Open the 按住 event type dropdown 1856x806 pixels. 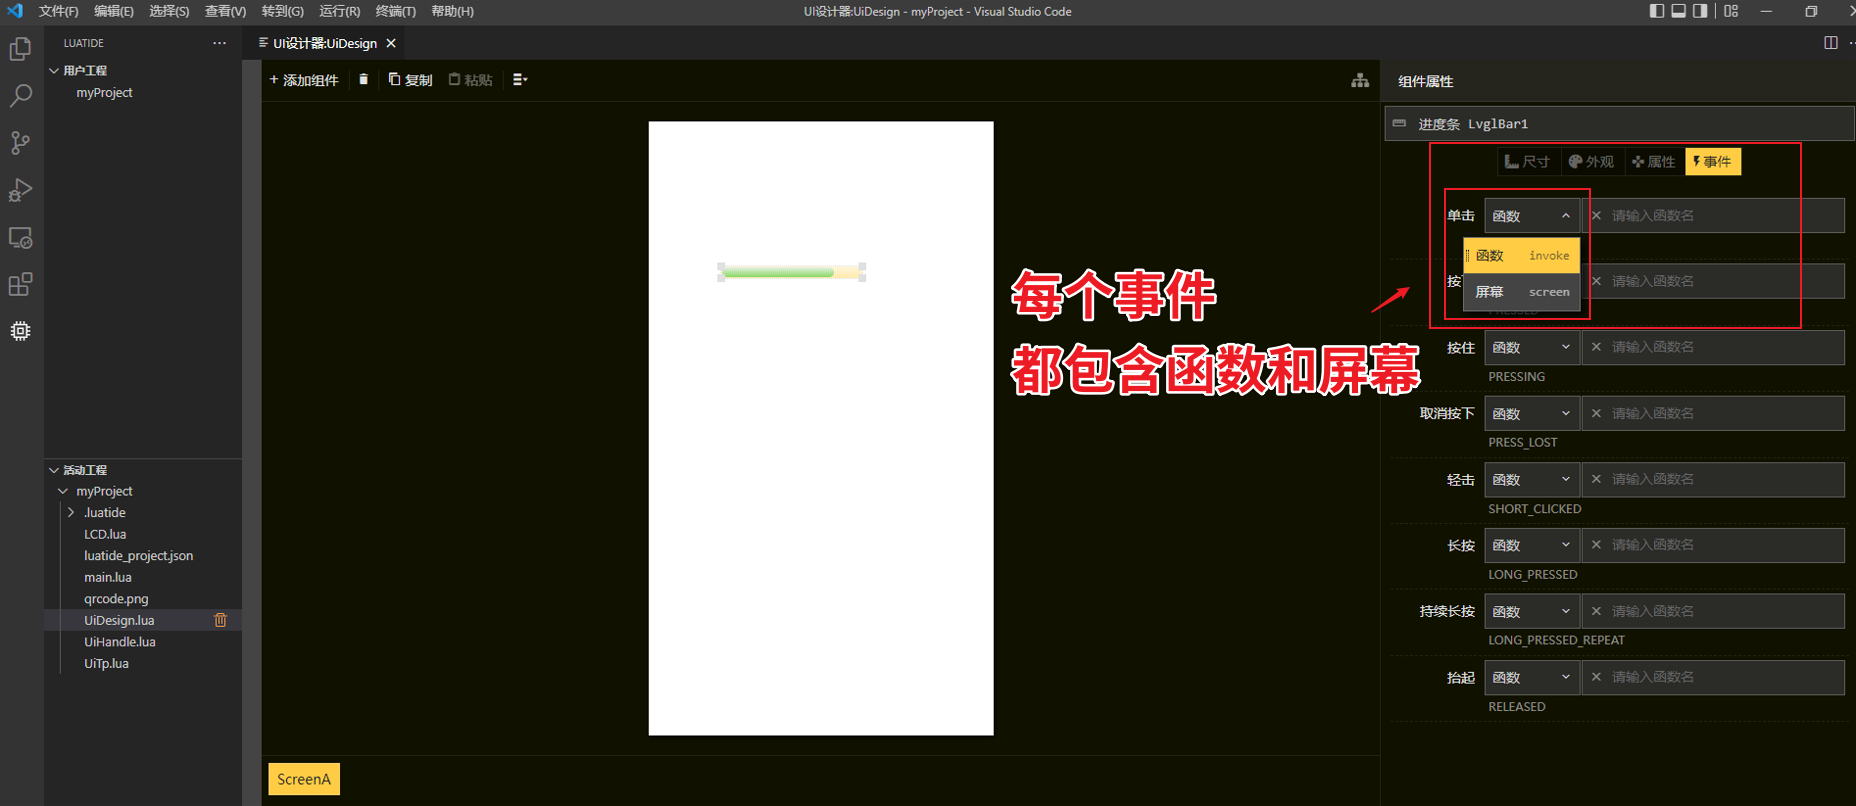1532,347
